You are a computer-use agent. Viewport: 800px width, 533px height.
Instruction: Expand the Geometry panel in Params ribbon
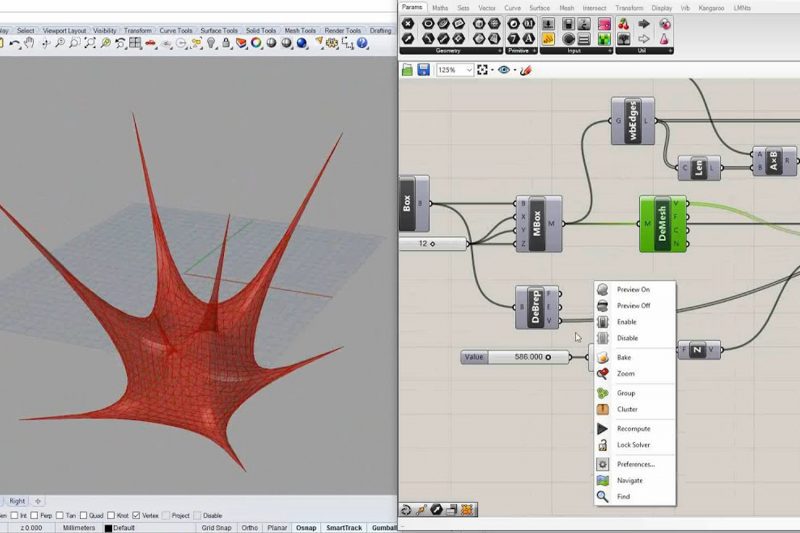pyautogui.click(x=499, y=50)
